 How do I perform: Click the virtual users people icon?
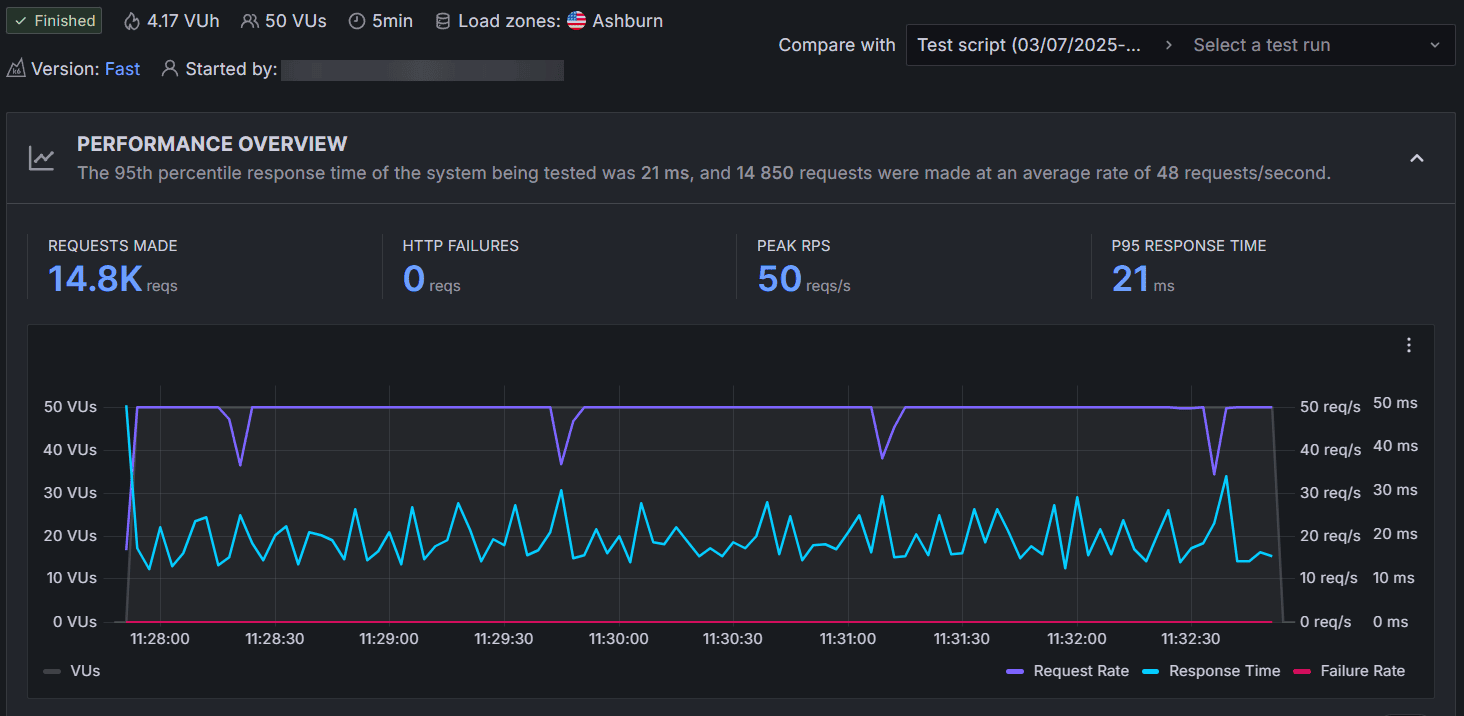tap(250, 21)
